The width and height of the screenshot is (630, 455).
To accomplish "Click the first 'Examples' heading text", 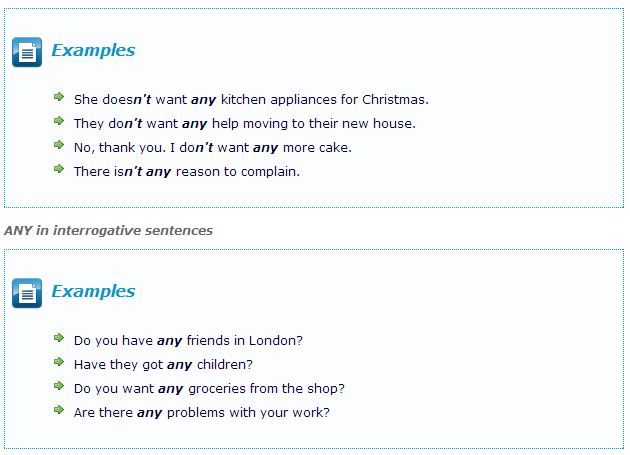I will (93, 51).
